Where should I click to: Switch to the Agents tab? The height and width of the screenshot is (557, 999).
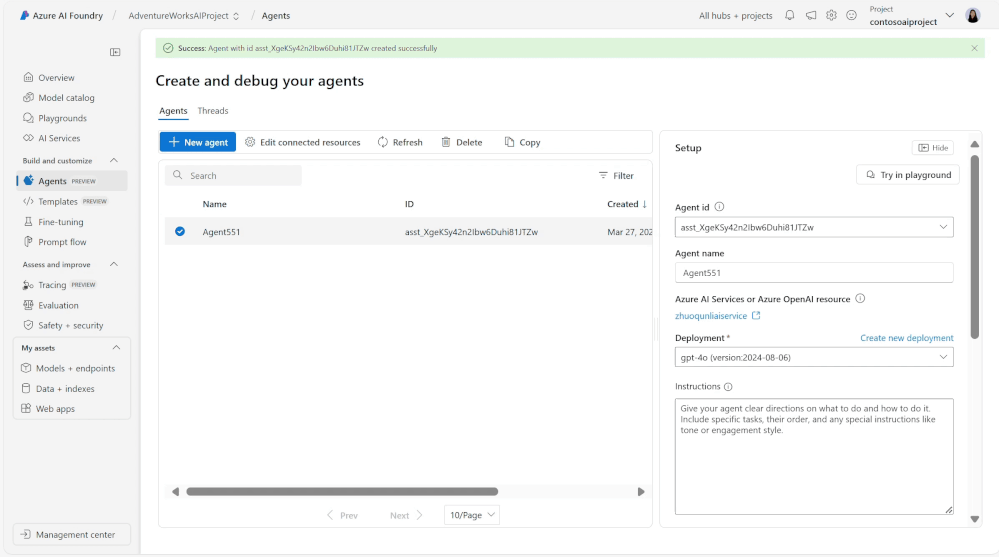[x=173, y=111]
